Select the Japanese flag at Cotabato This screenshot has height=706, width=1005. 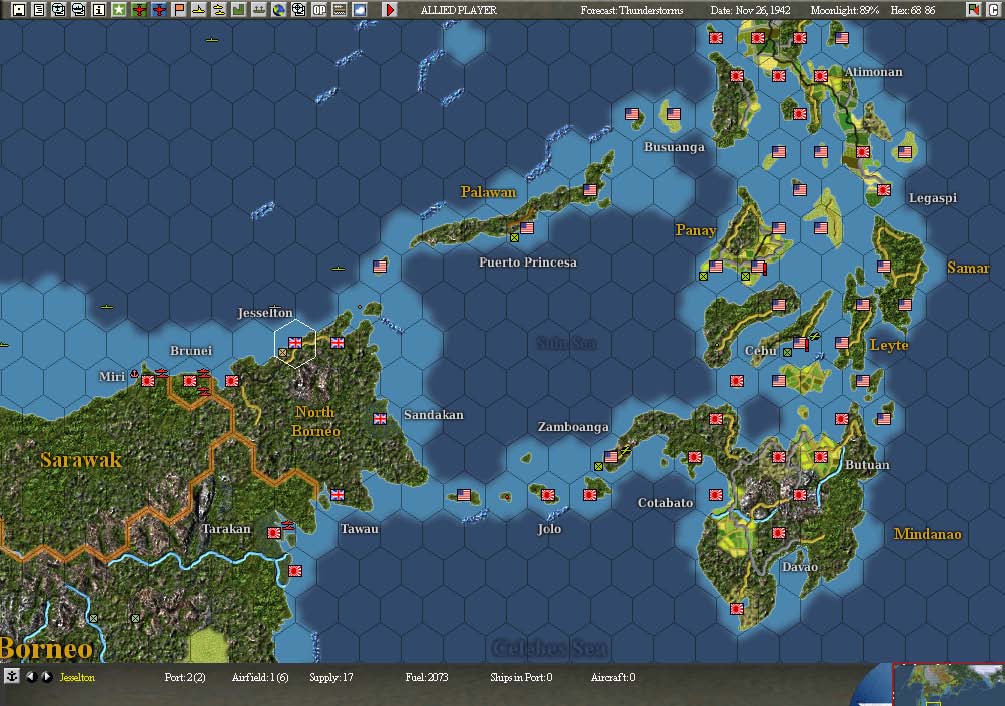(x=716, y=495)
